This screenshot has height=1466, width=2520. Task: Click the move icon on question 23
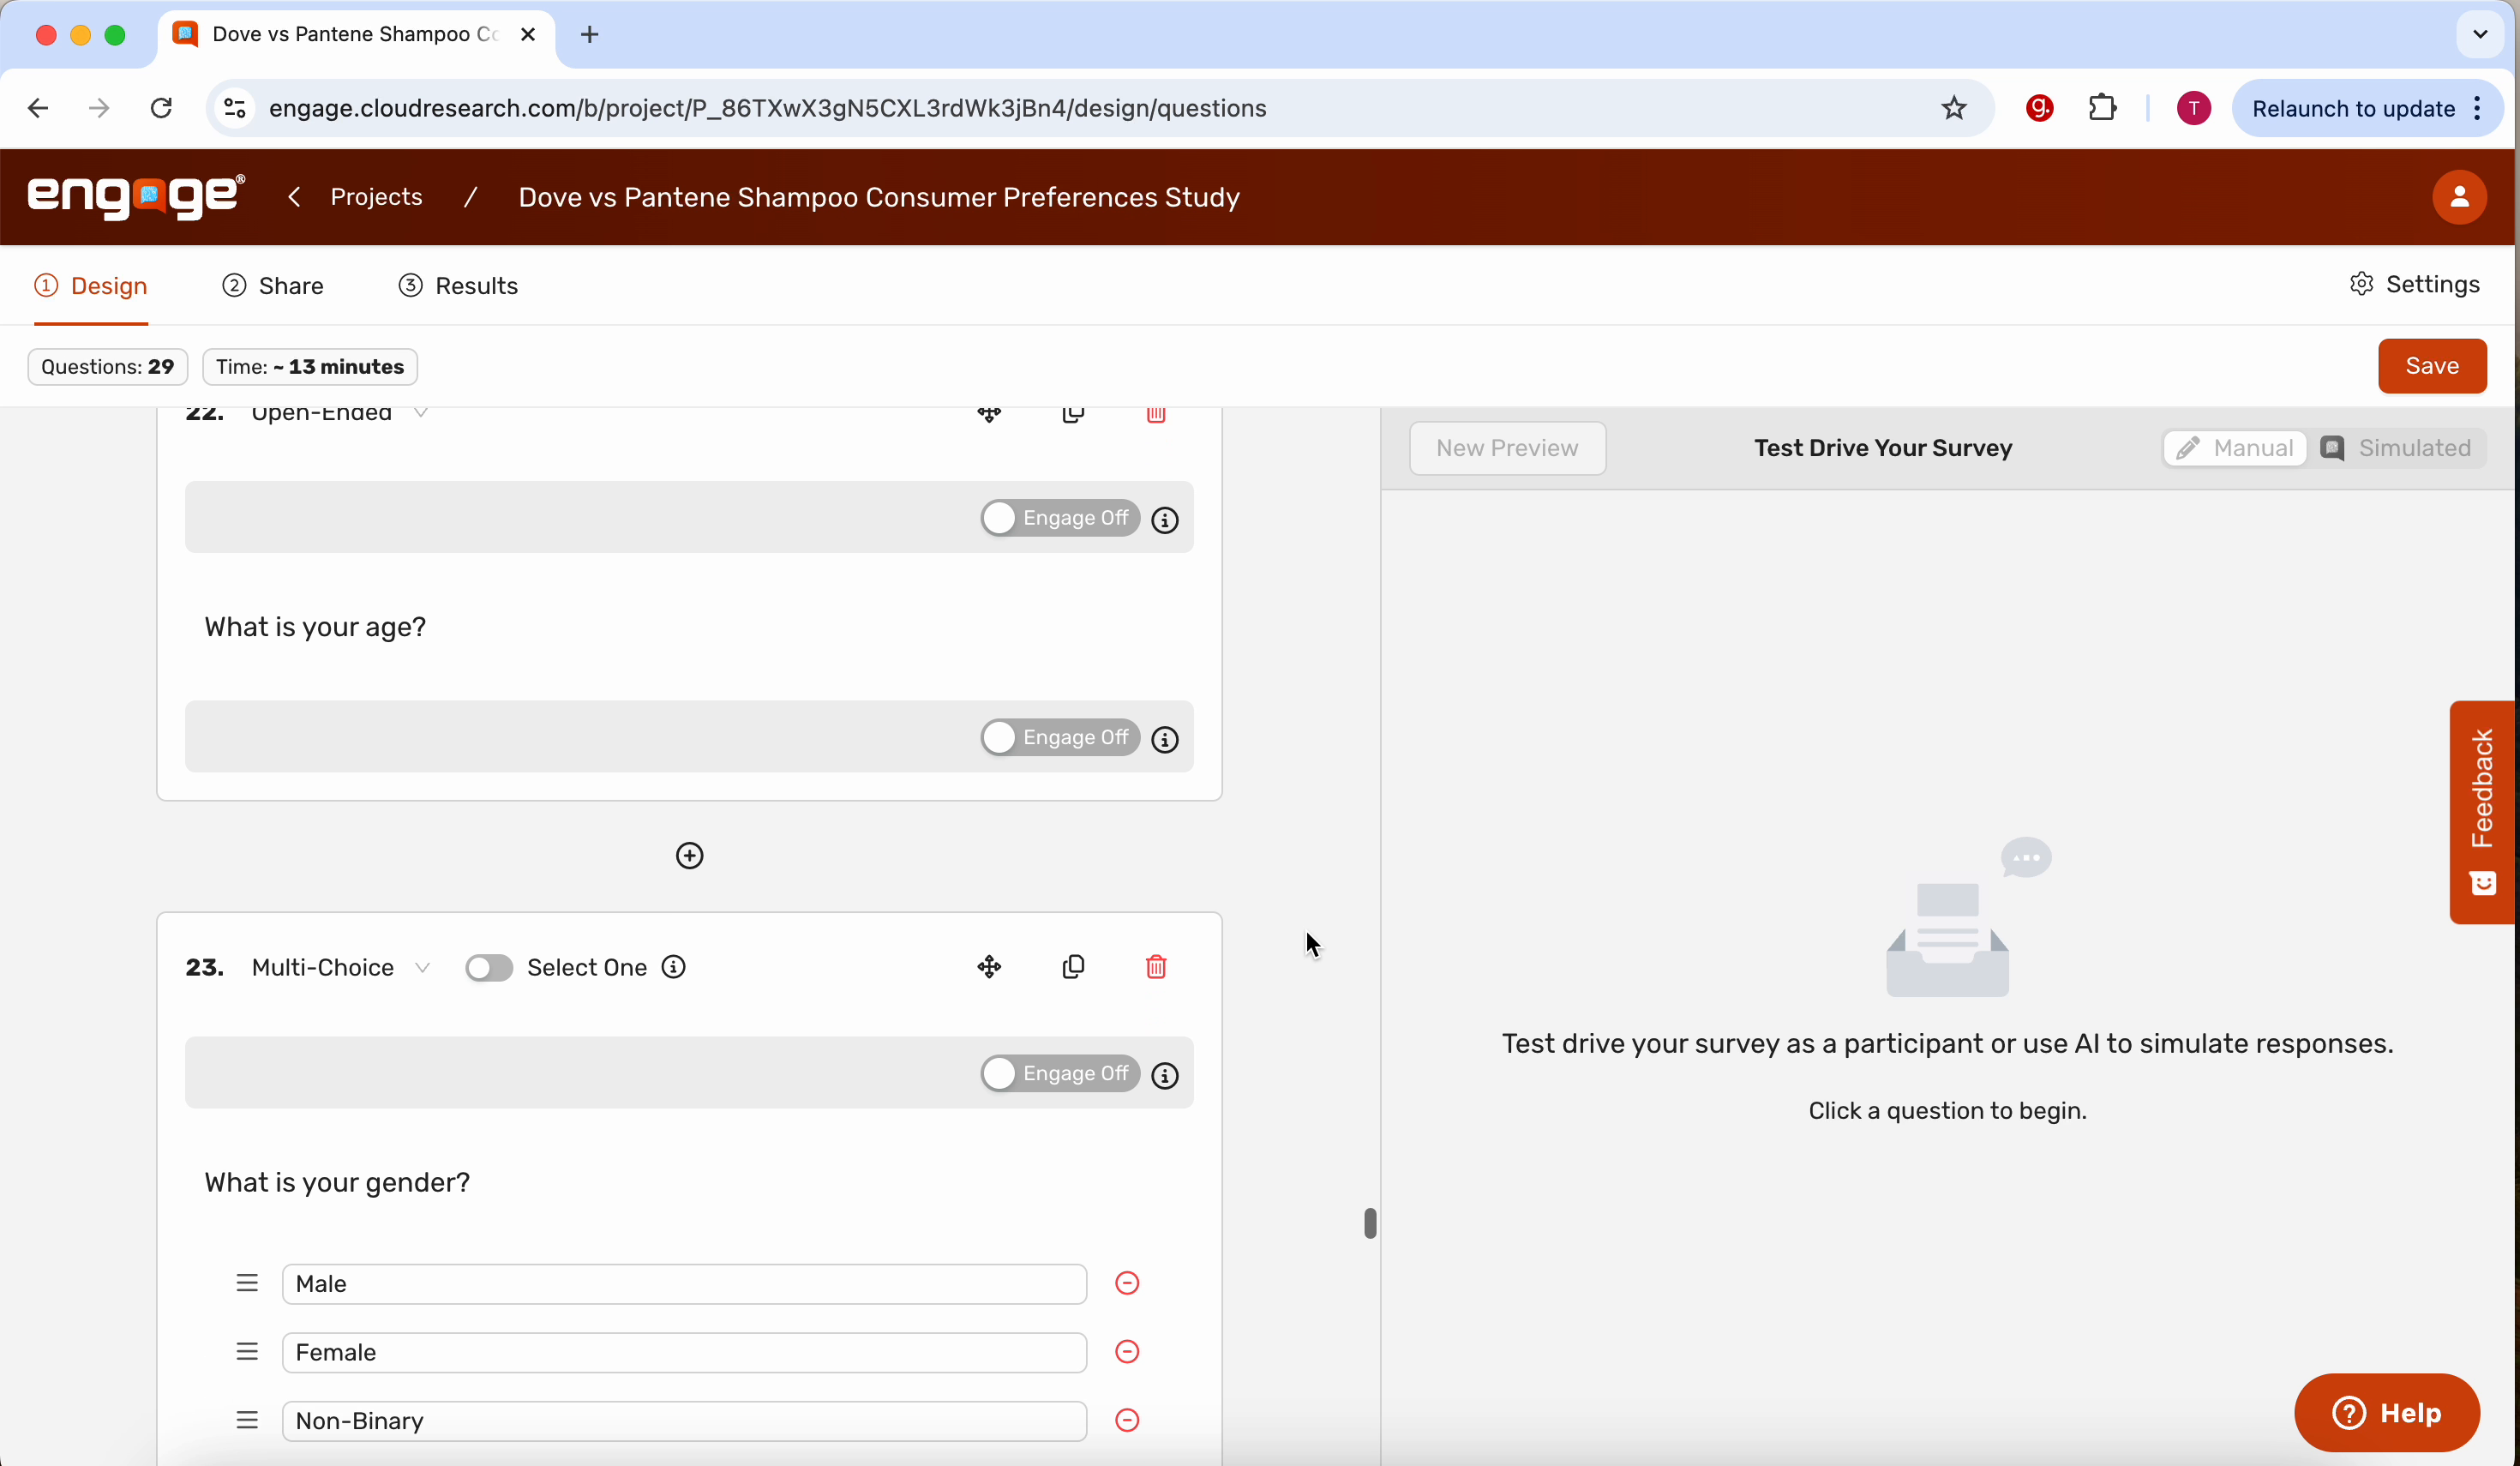989,966
